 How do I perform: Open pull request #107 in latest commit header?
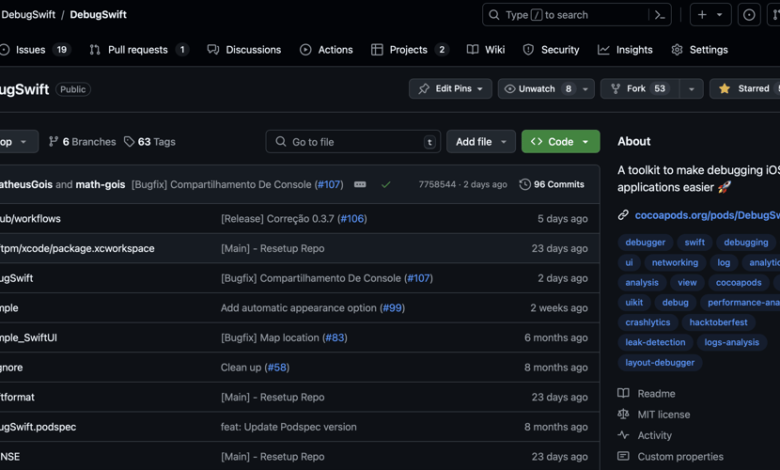click(329, 185)
